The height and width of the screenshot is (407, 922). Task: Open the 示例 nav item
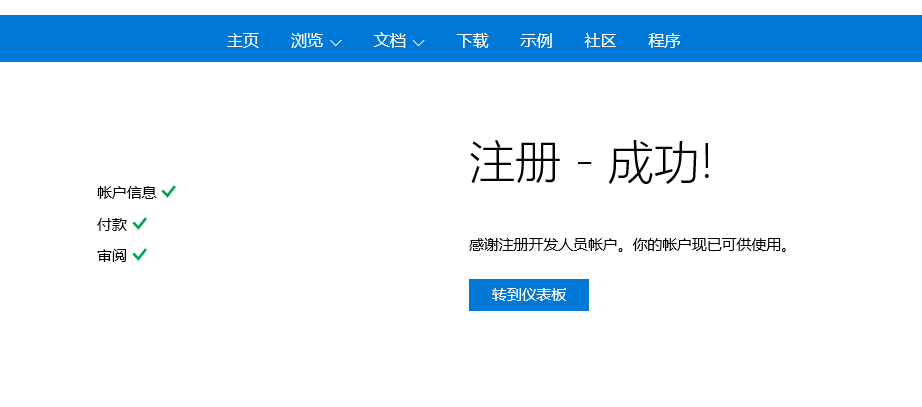pos(536,41)
